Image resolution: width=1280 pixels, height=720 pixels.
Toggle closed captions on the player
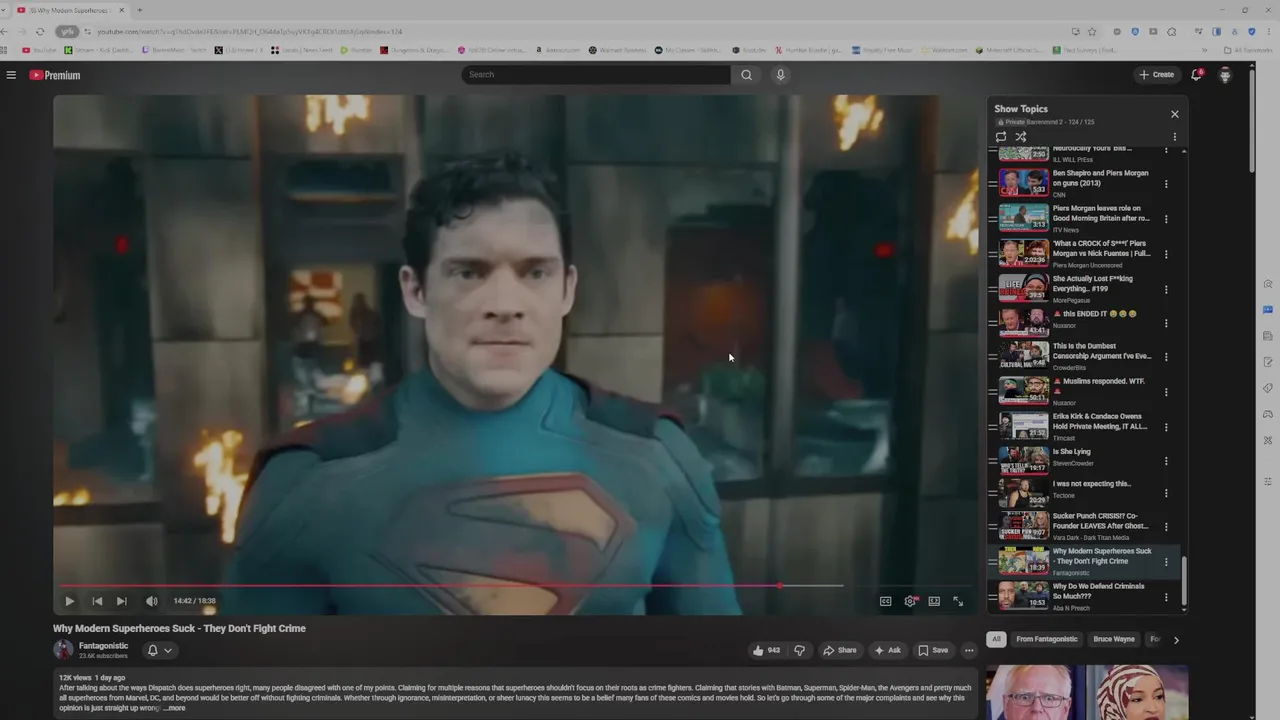pos(885,601)
